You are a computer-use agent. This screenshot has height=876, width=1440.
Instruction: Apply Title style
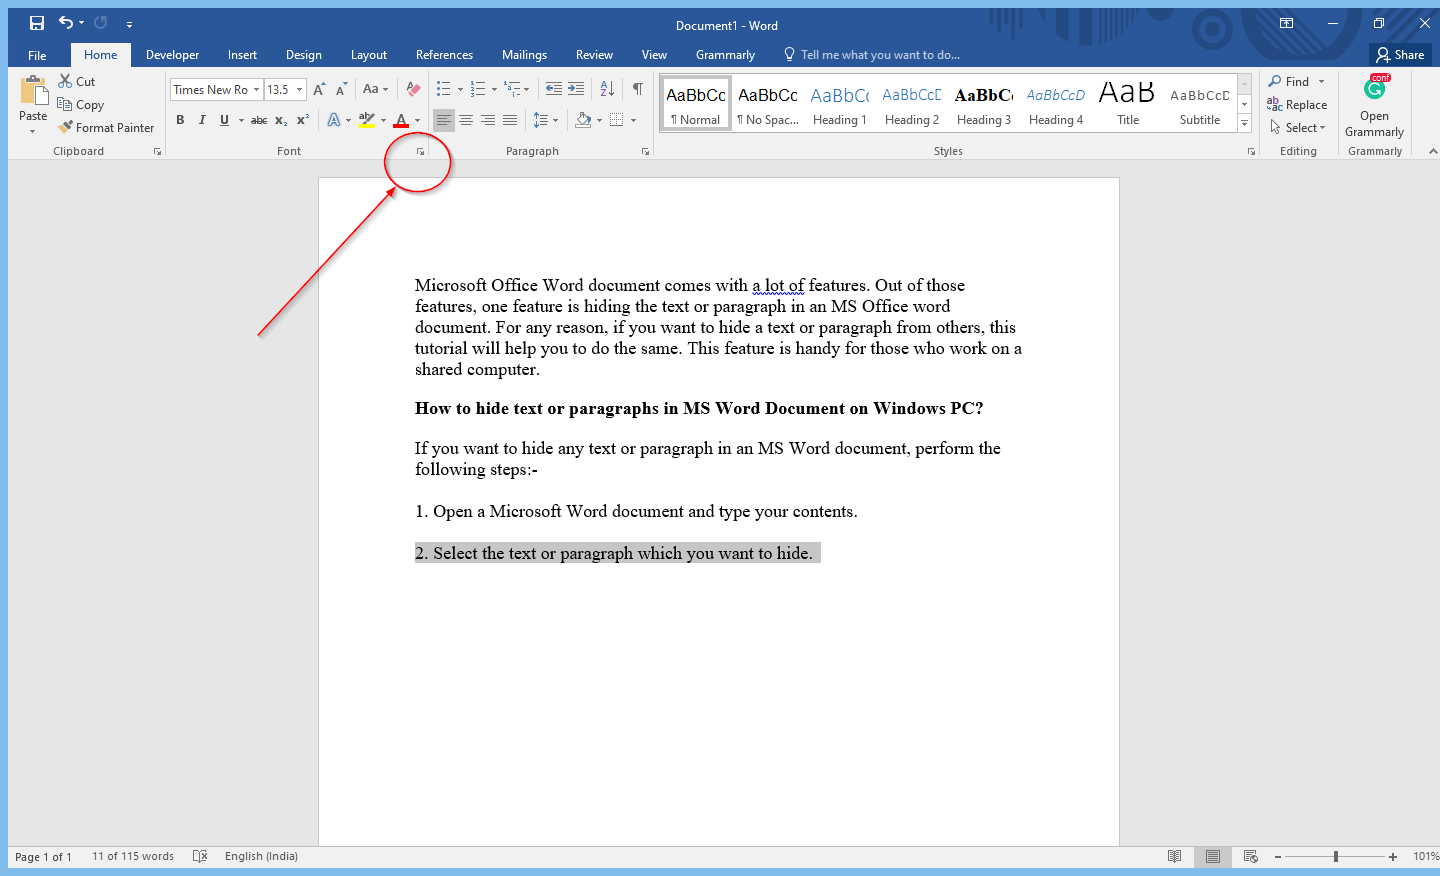click(x=1128, y=104)
